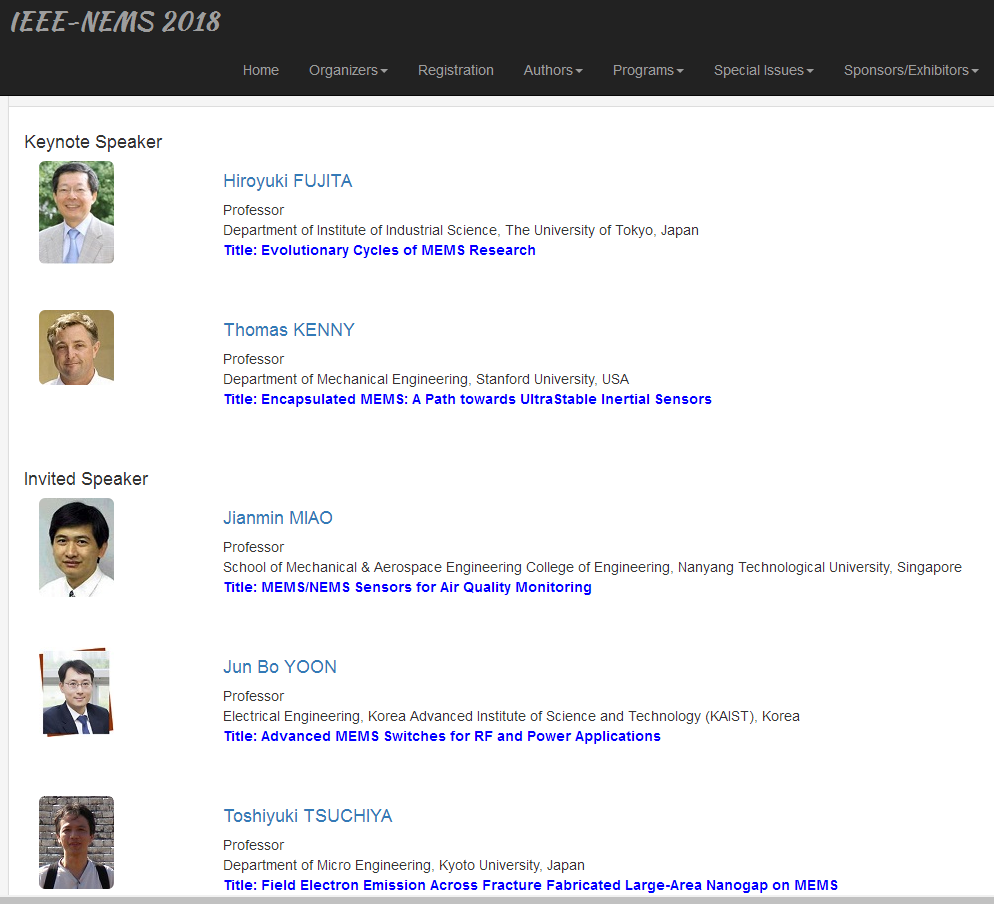Open the Toshiyuki TSUCHIYA name link
This screenshot has width=994, height=904.
pyautogui.click(x=307, y=816)
